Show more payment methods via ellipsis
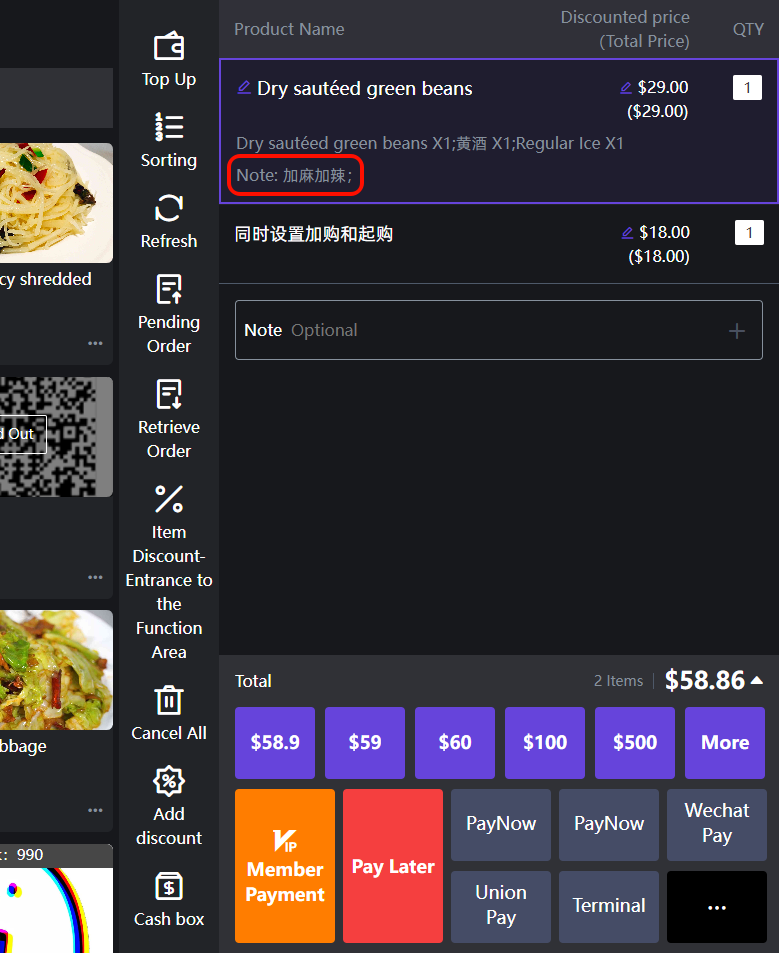 716,907
